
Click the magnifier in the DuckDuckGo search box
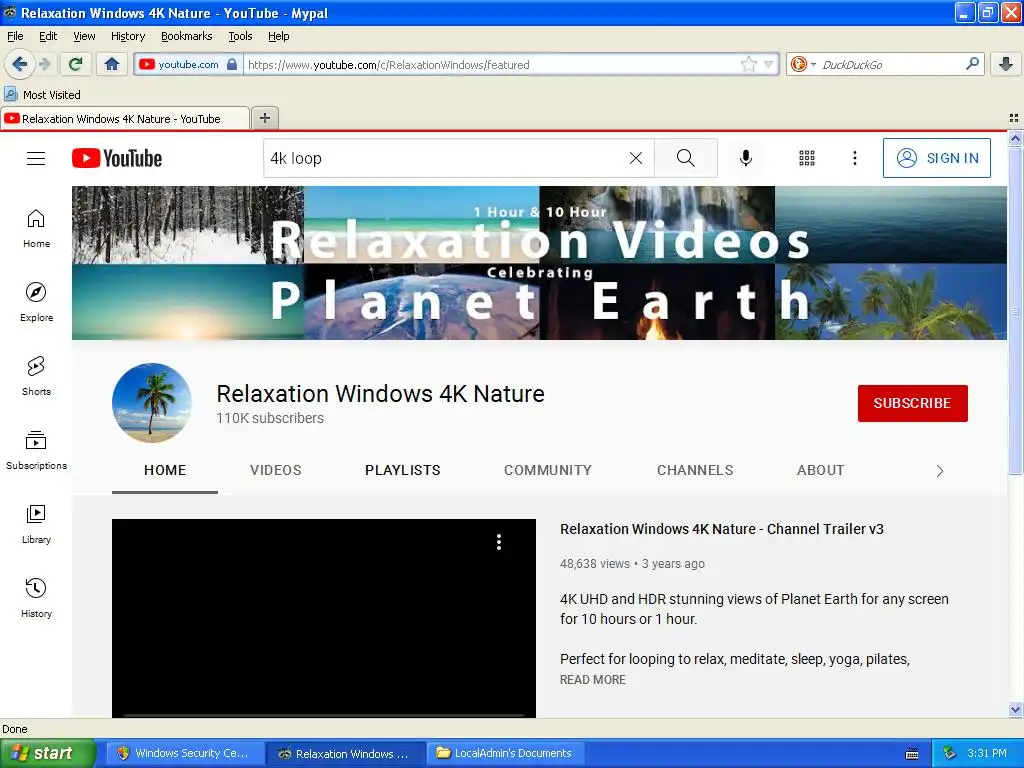tap(972, 63)
